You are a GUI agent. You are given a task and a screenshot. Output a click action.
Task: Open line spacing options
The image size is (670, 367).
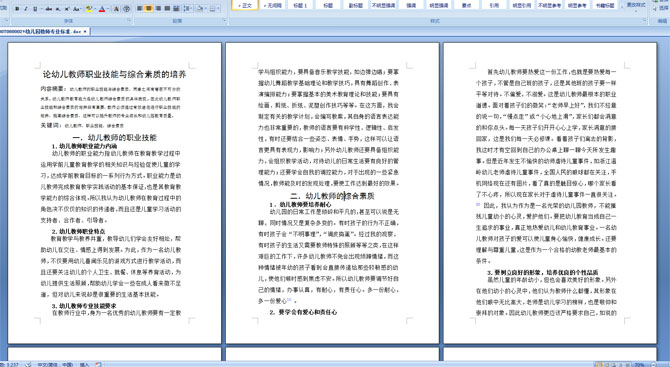coord(188,9)
